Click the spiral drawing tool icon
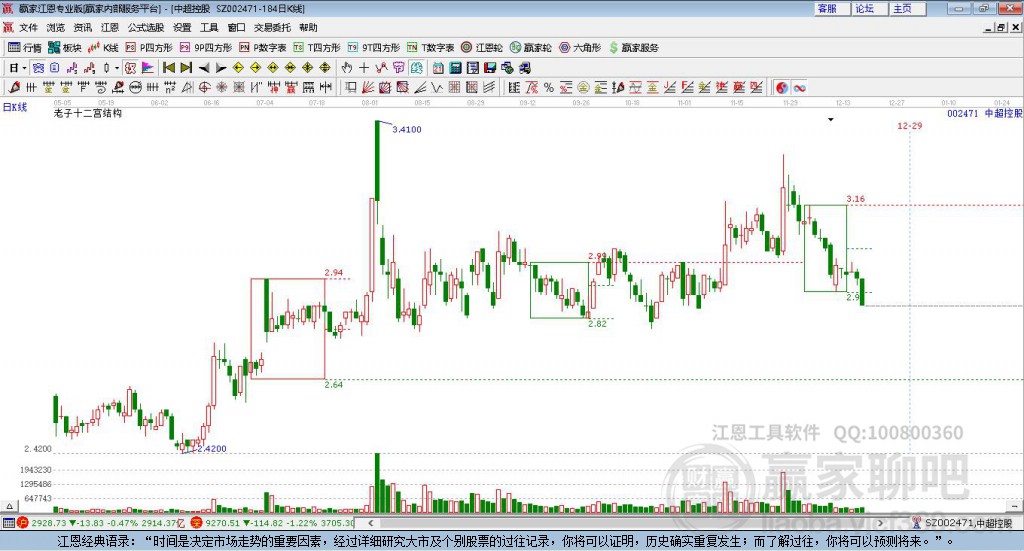Screen dimensions: 1024x551 click(101, 87)
